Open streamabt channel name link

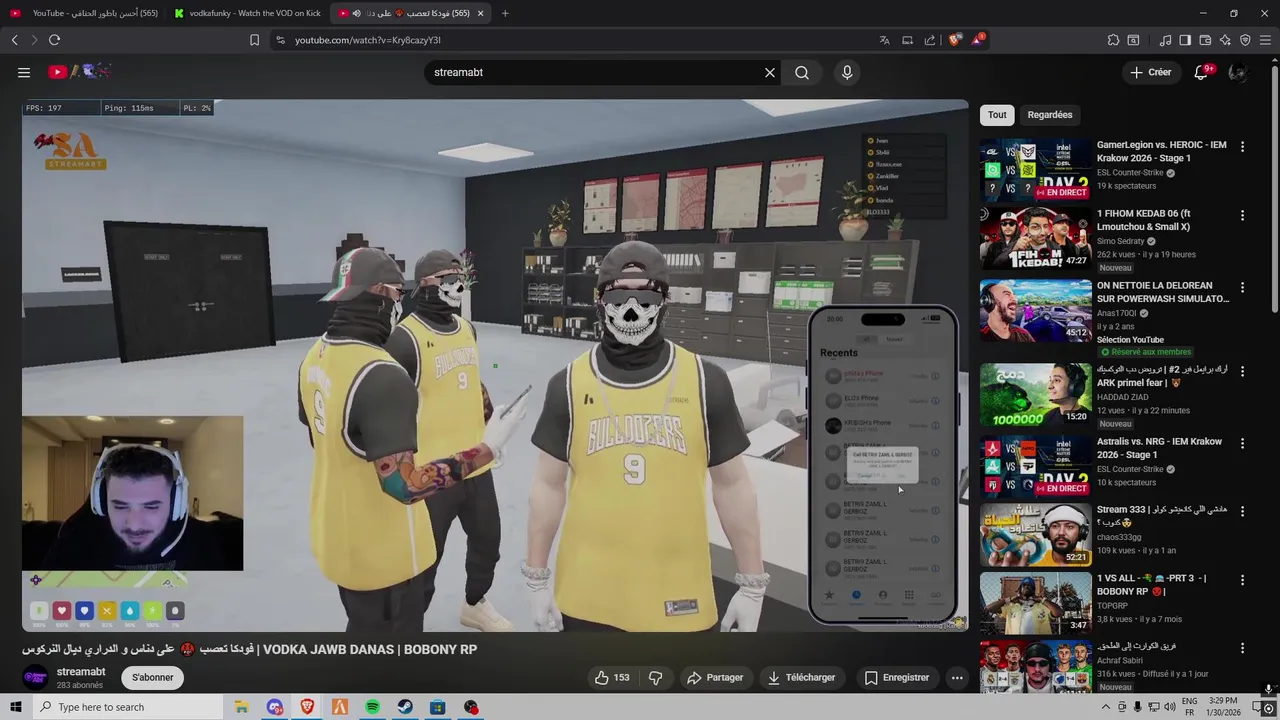tap(81, 672)
